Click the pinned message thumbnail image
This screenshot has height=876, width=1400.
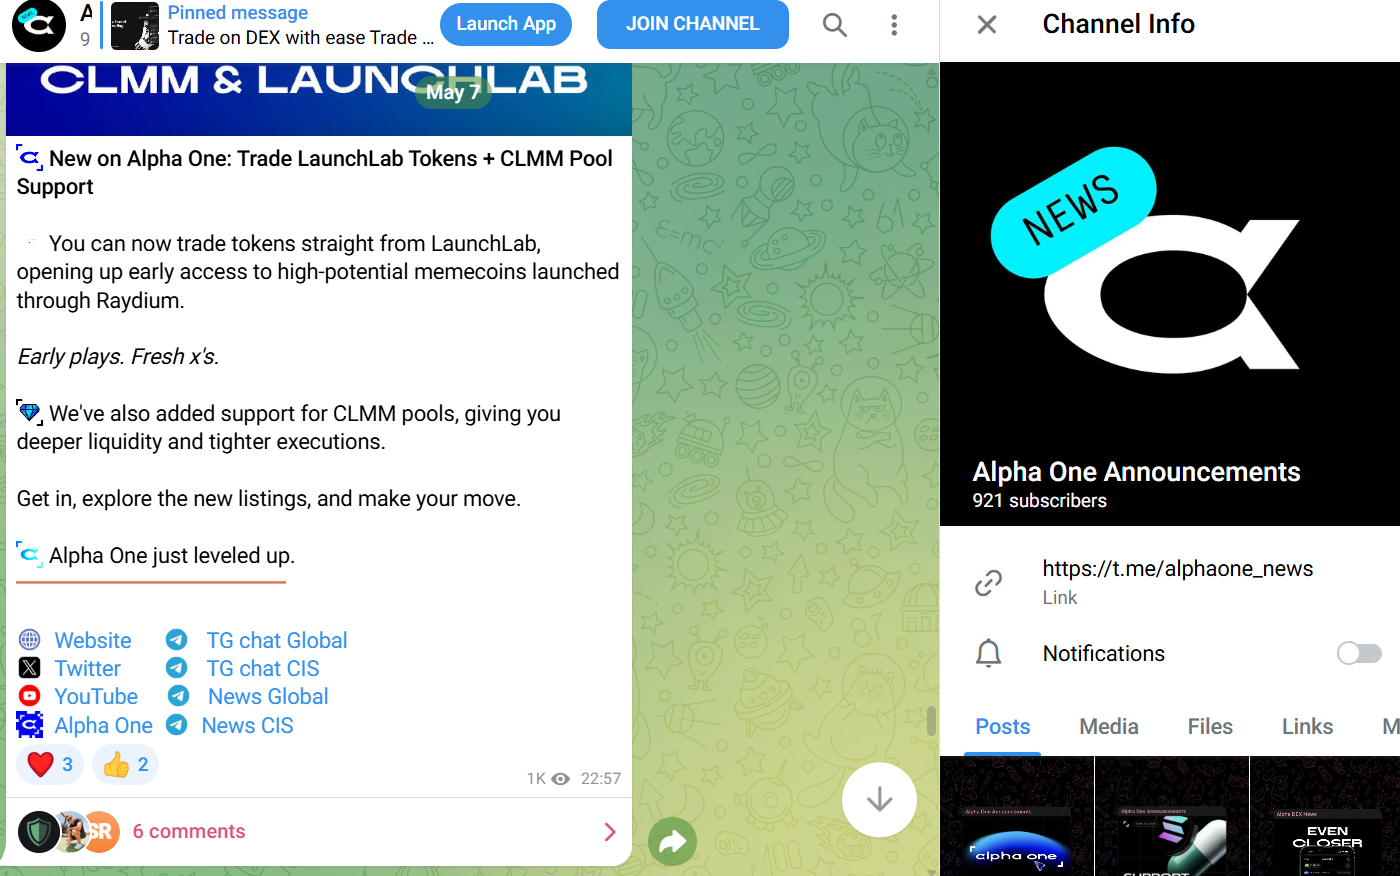coord(135,26)
